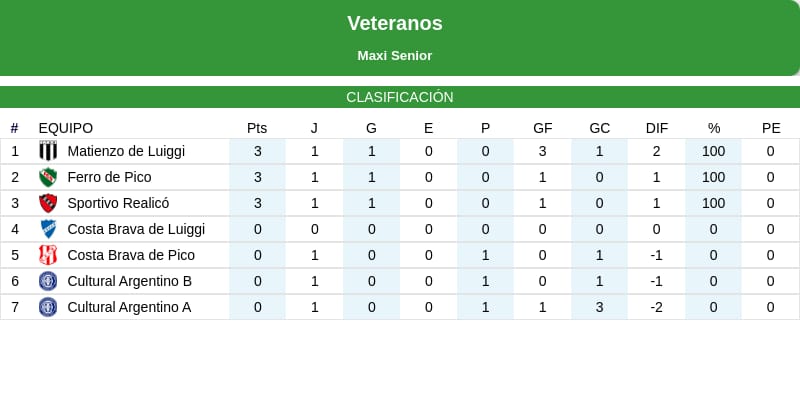The image size is (800, 400).
Task: Click the Maxi Senior subtitle
Action: click(395, 56)
